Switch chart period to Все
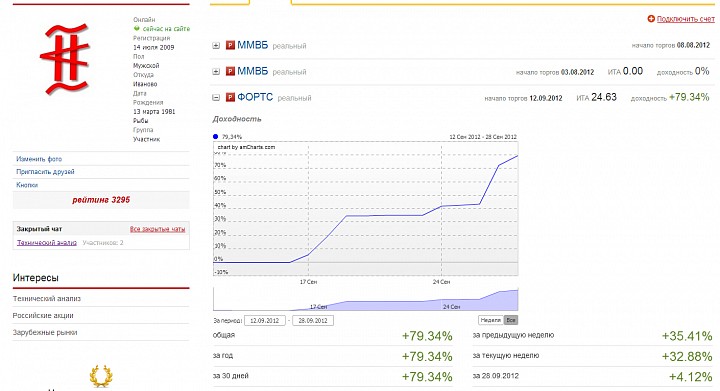Viewport: 720px width, 391px height. pyautogui.click(x=511, y=320)
